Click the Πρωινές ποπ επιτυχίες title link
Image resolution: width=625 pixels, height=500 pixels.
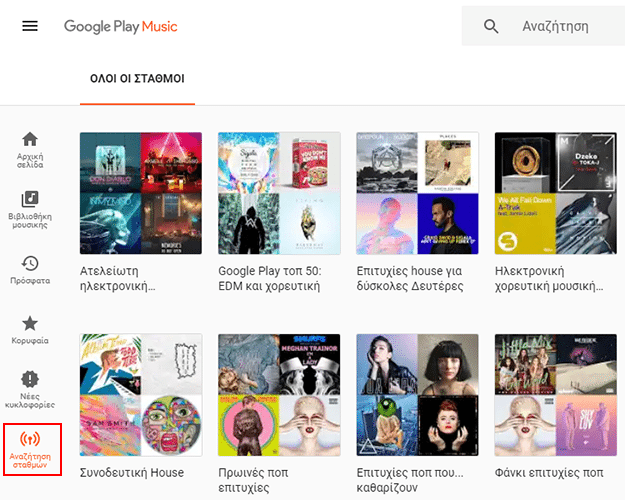click(253, 480)
